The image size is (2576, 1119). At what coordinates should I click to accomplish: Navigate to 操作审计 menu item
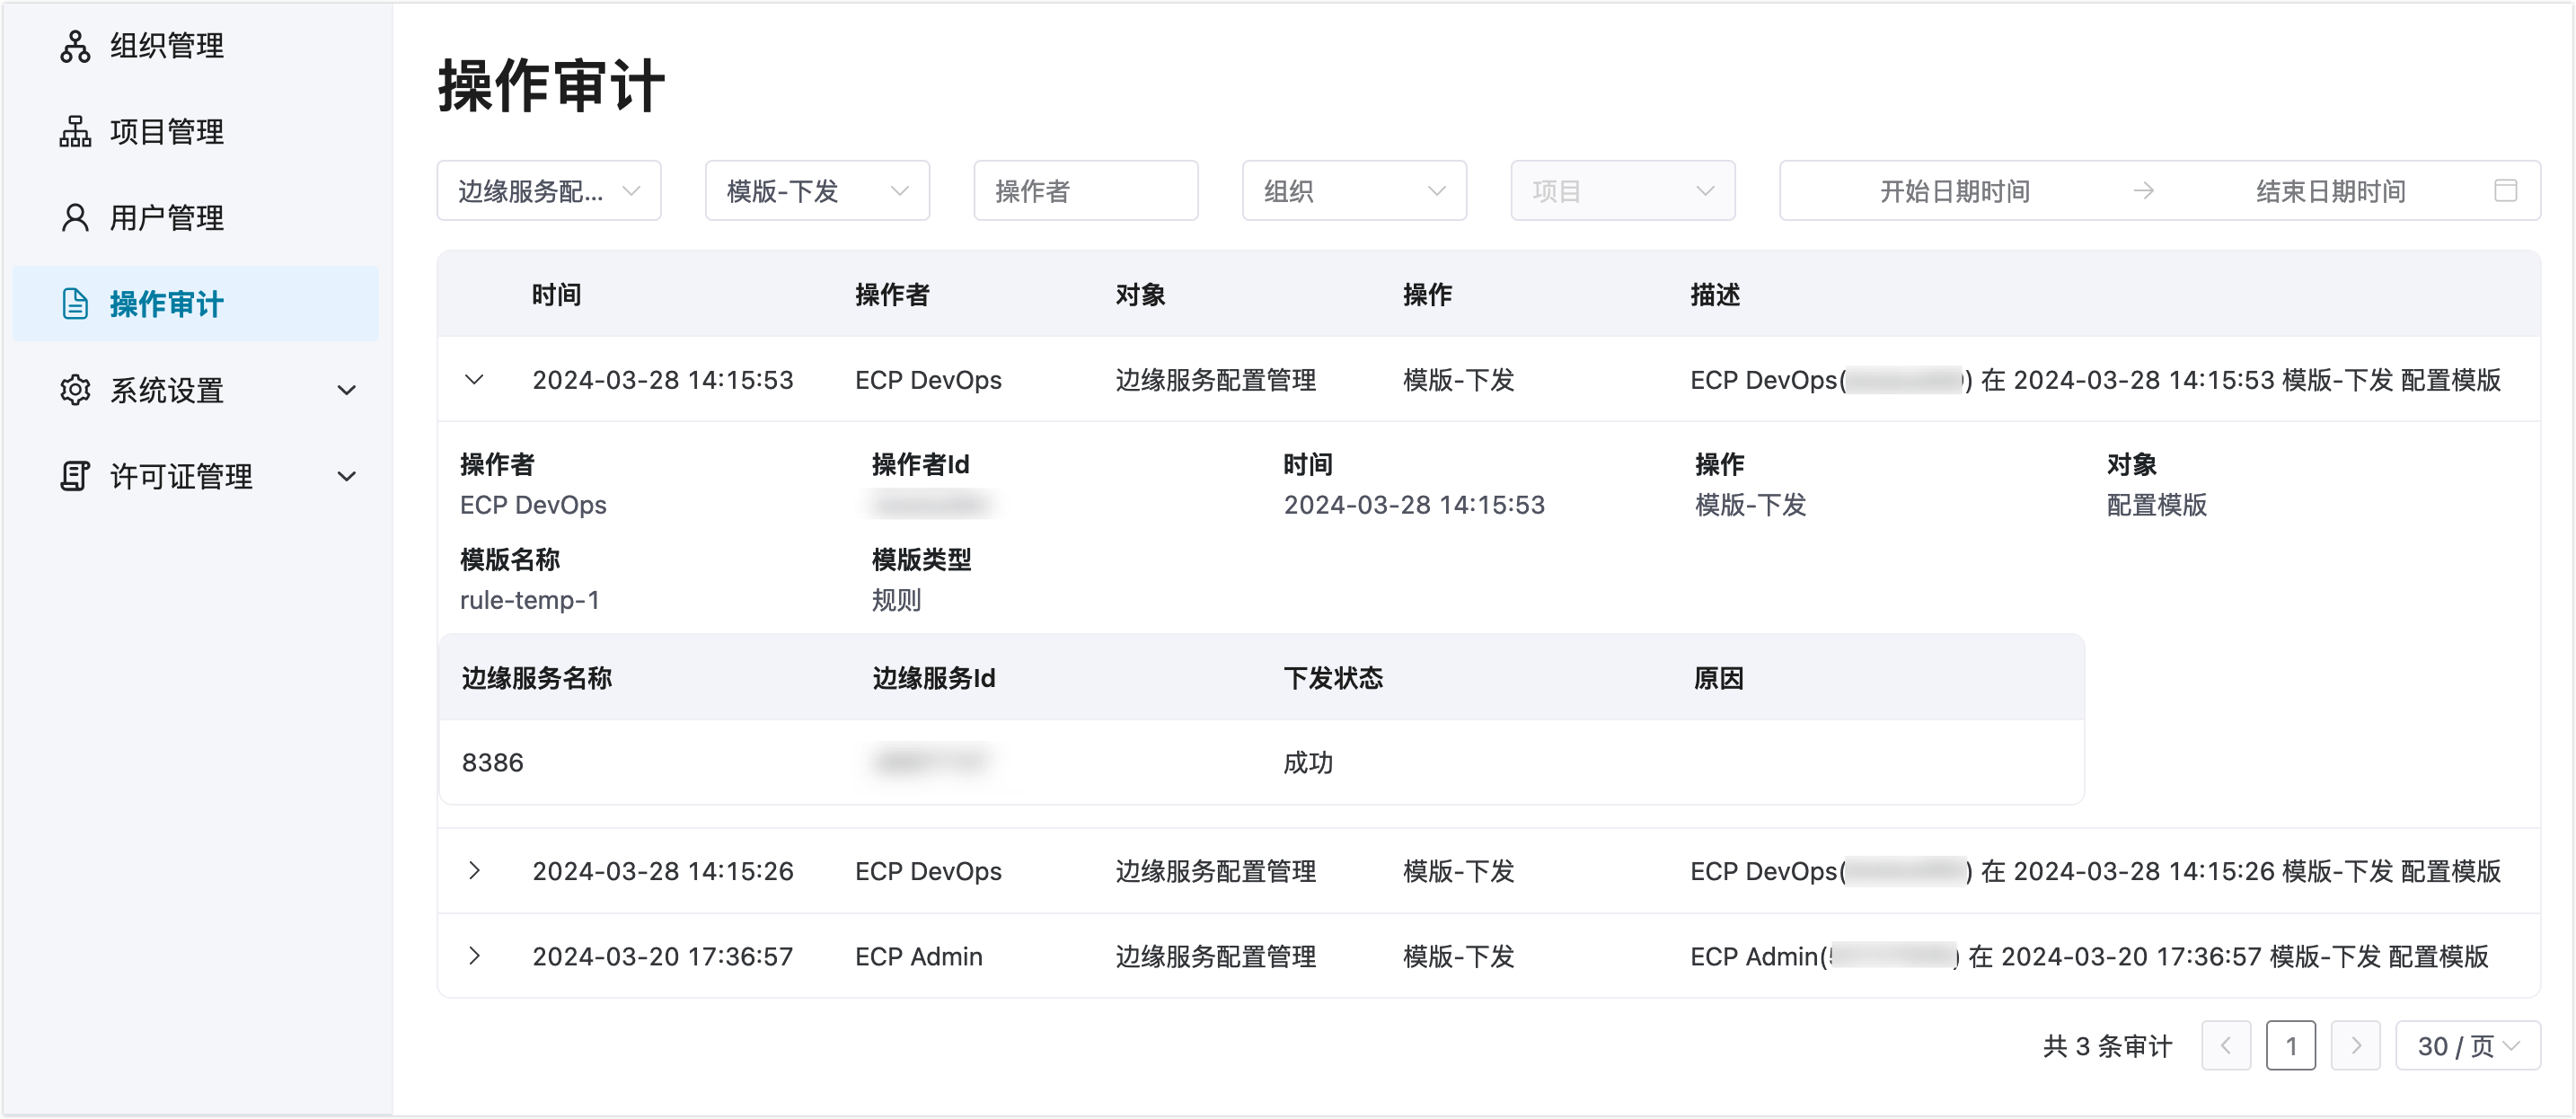[166, 304]
